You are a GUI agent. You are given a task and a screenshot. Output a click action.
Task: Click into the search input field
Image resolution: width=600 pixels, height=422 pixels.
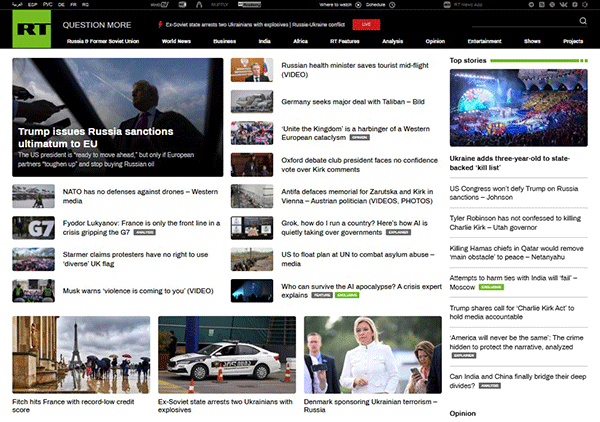click(x=524, y=22)
